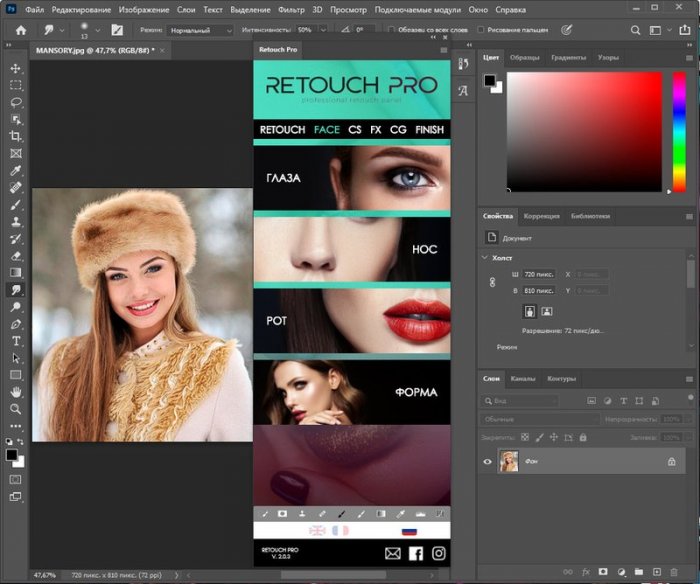Select the Path Selection tool
Screen dimensions: 700x584
pos(16,358)
